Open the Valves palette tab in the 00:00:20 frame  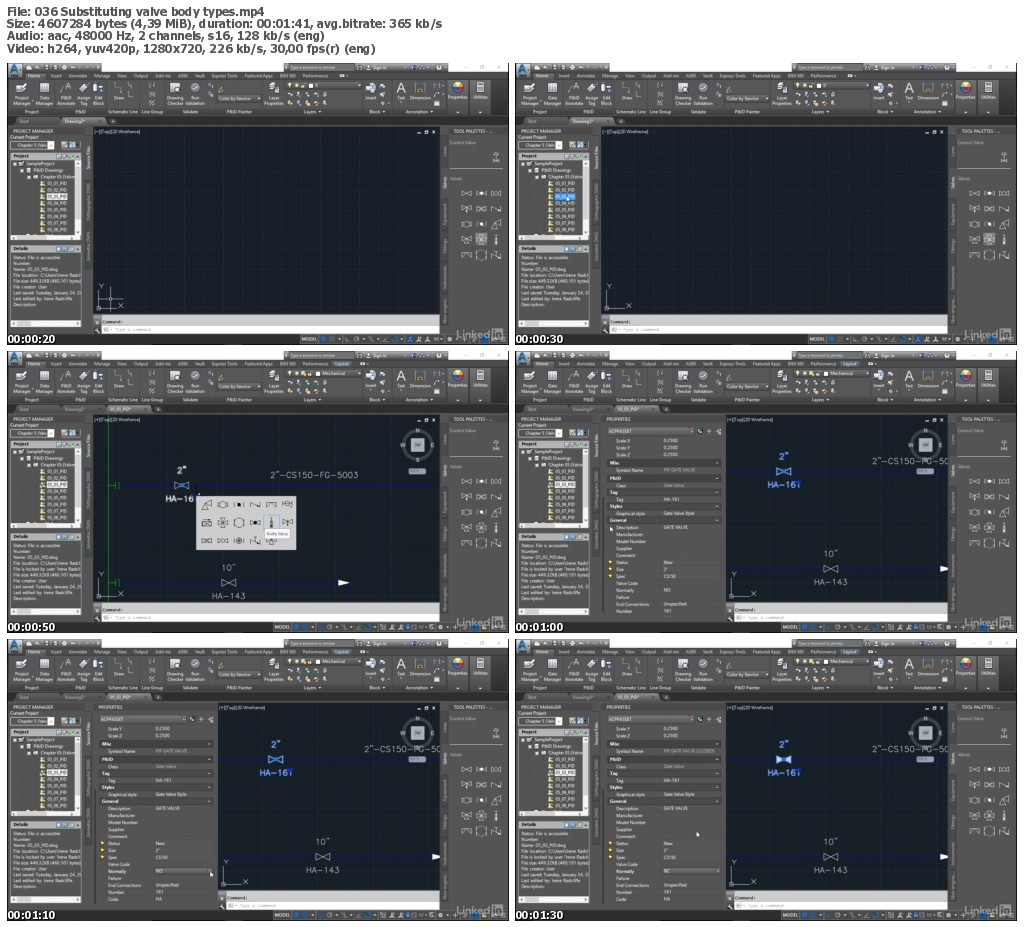(445, 183)
